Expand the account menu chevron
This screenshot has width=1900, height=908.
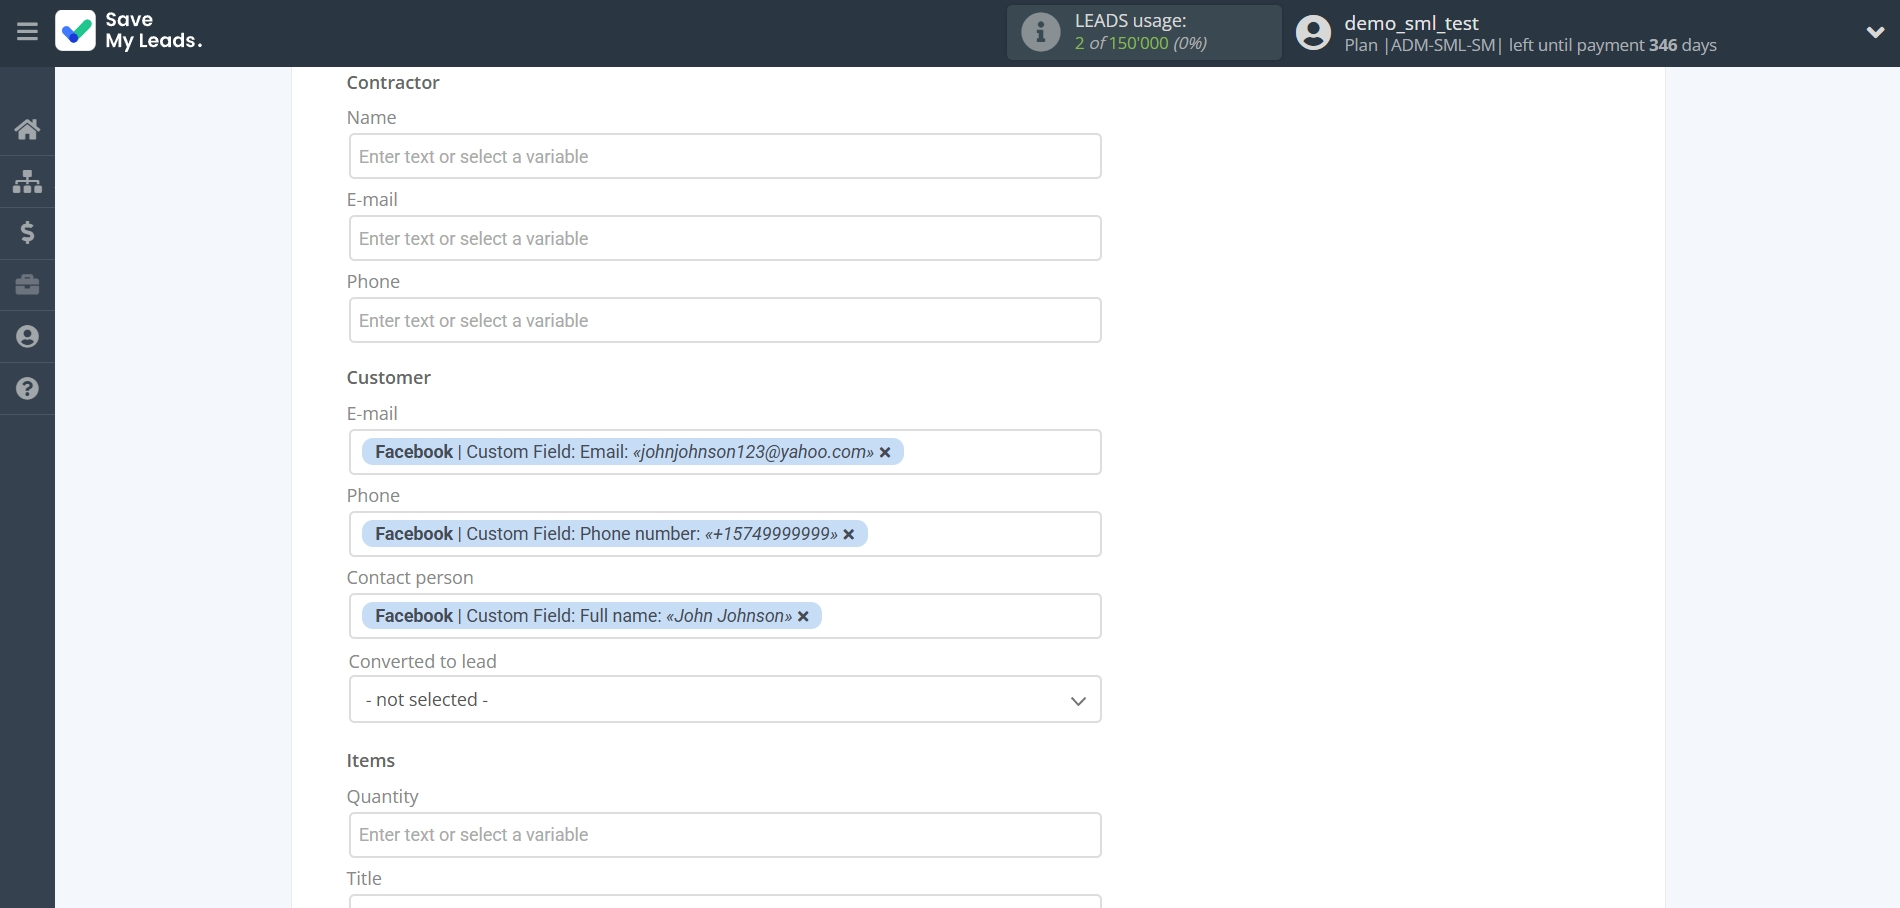[1875, 32]
